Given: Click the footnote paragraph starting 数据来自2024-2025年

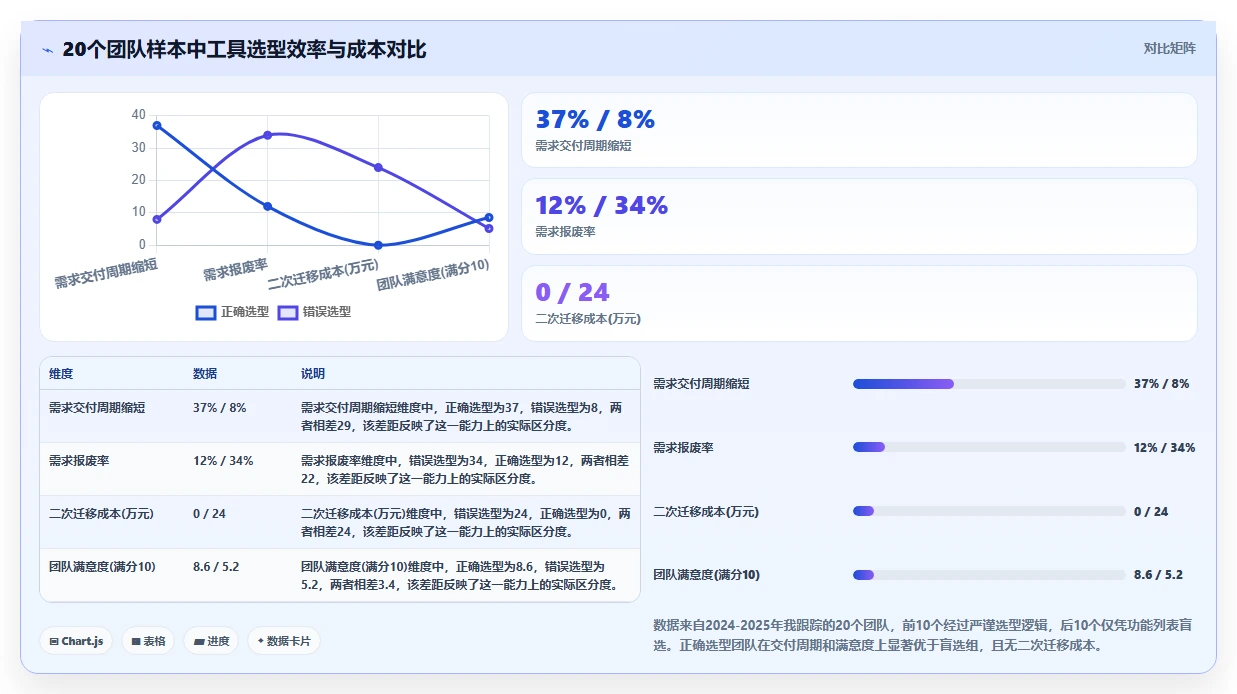Looking at the screenshot, I should (x=921, y=635).
